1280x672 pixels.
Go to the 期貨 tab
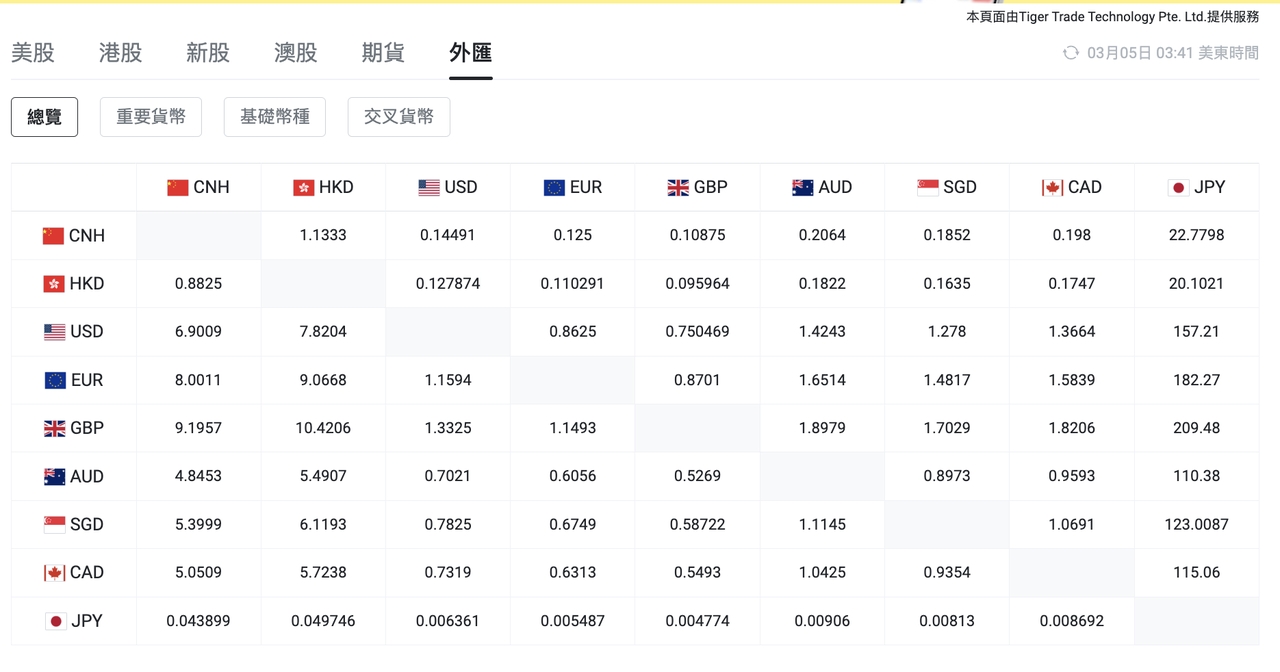383,53
